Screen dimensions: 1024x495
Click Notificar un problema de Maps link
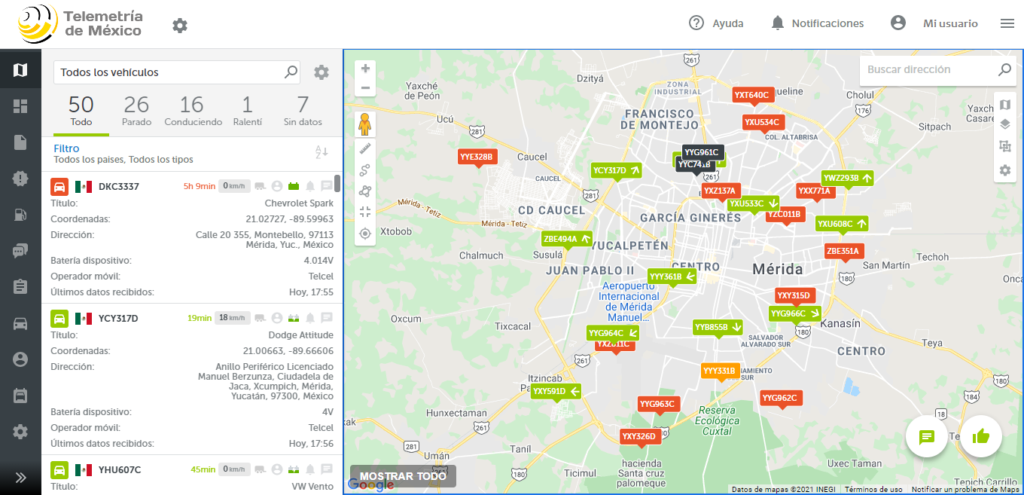click(x=965, y=489)
